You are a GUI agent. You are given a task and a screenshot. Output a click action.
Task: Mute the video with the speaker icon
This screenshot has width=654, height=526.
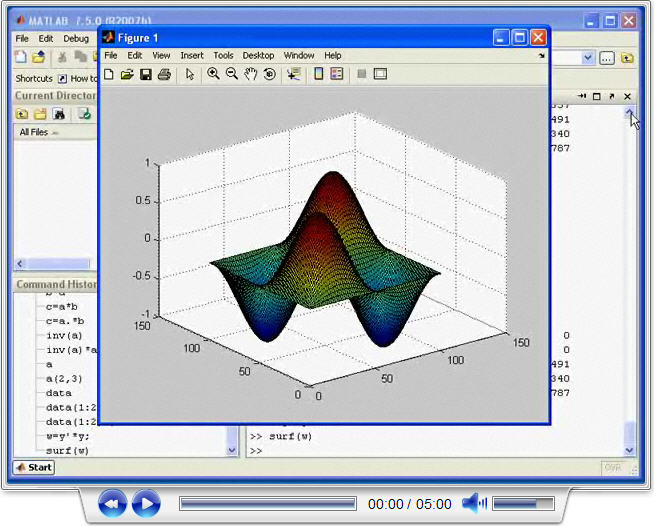point(474,503)
